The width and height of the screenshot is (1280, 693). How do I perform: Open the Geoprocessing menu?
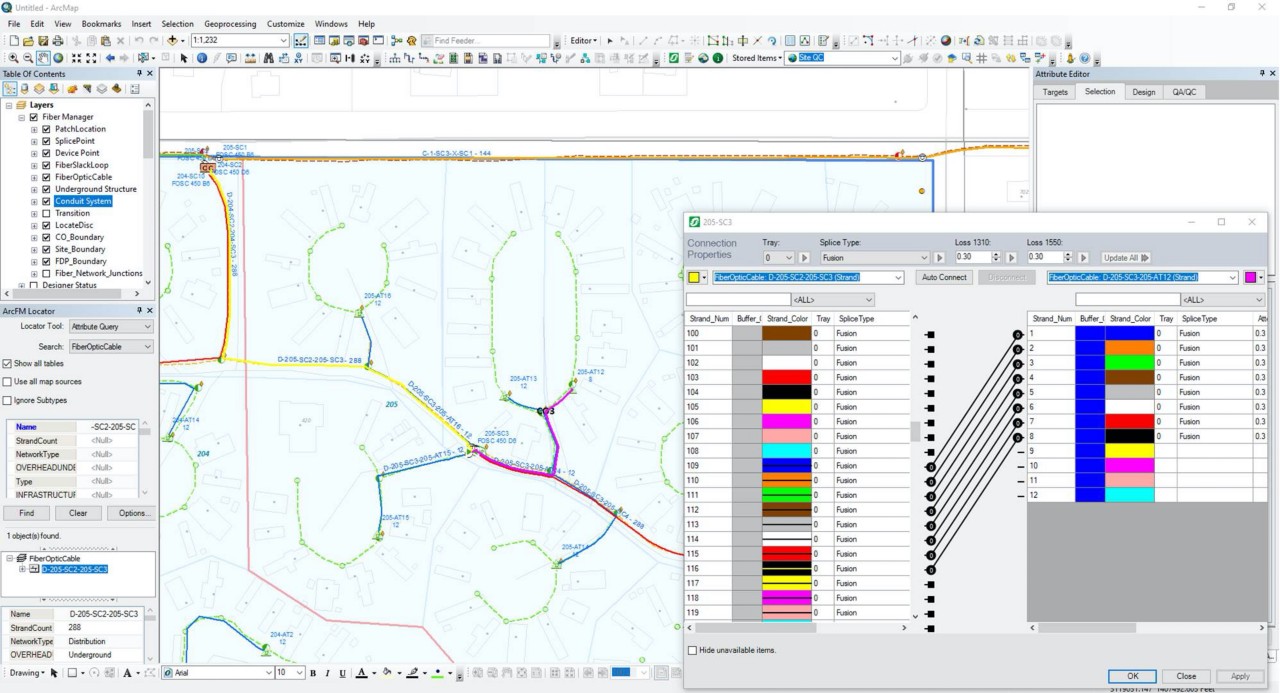(x=230, y=24)
